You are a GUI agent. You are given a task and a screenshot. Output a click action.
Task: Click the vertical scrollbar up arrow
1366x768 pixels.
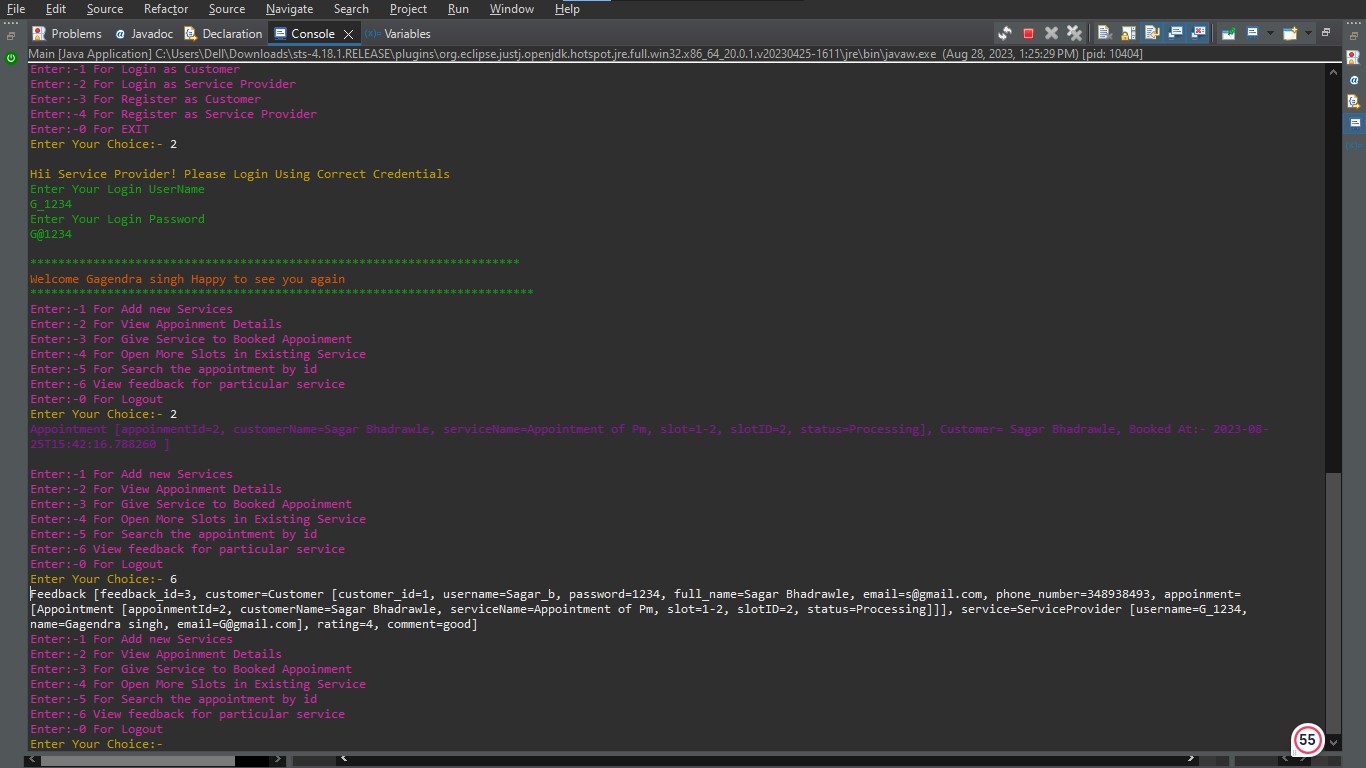pos(1332,71)
